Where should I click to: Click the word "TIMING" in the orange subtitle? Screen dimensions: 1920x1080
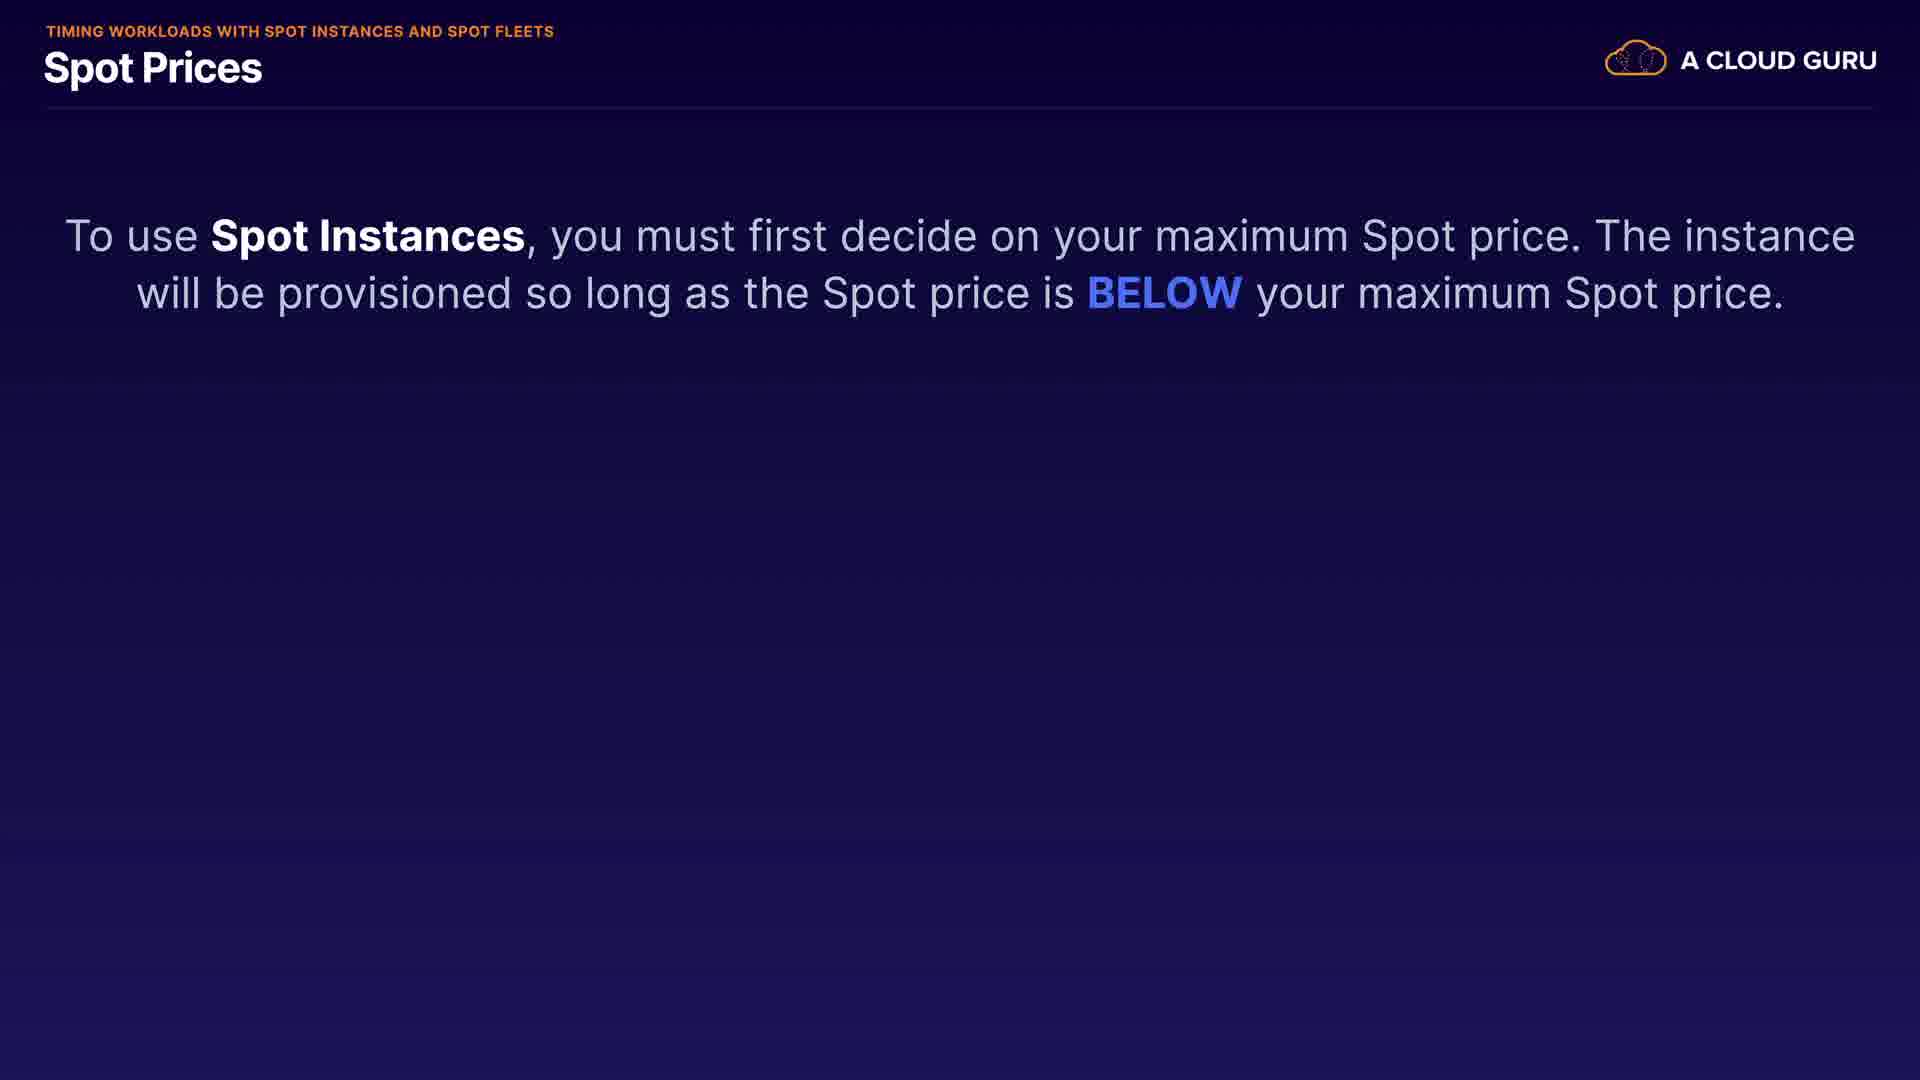pyautogui.click(x=75, y=32)
